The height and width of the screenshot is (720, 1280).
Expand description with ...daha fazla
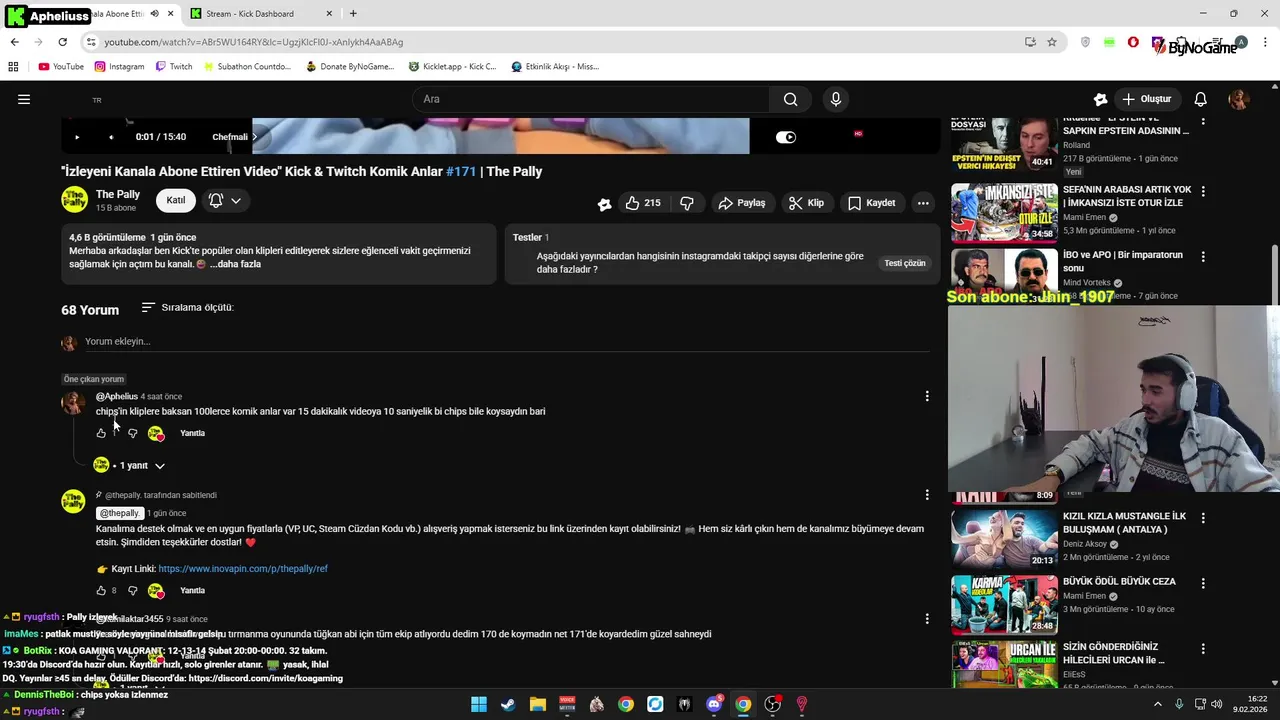[236, 264]
